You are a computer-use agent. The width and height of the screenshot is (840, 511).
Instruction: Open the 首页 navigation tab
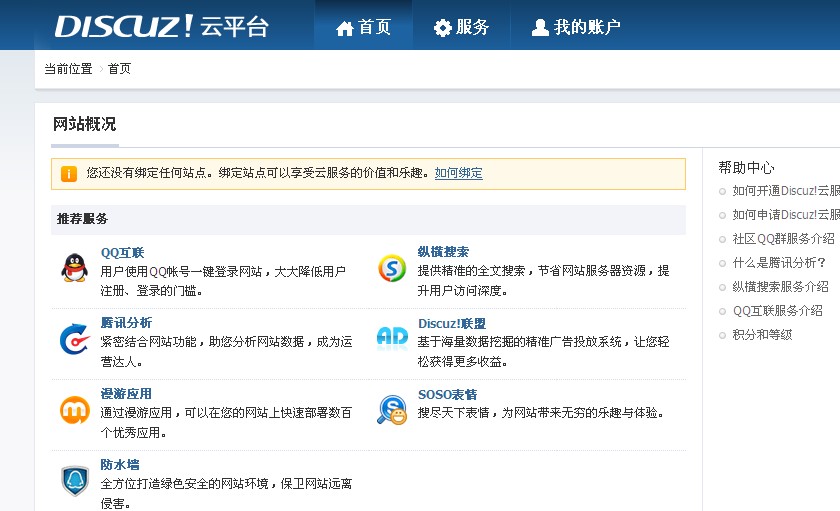(x=364, y=27)
